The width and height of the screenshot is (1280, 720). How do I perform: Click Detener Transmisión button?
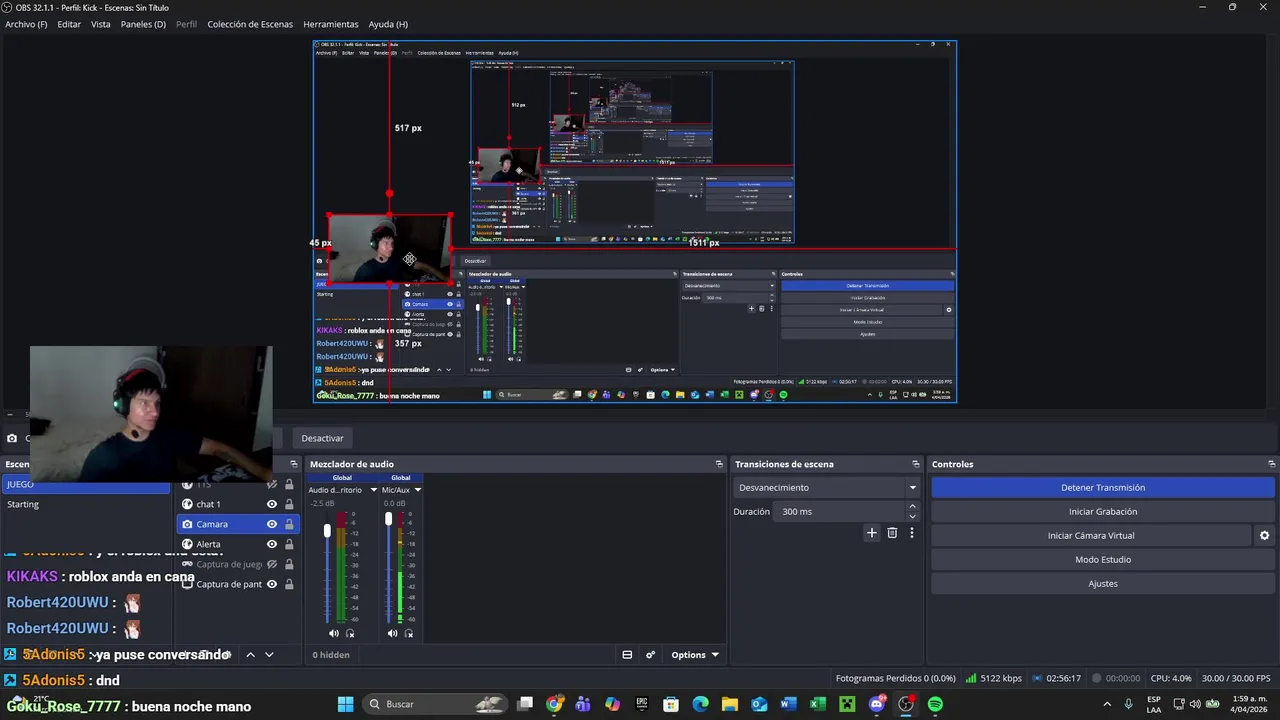coord(1103,487)
